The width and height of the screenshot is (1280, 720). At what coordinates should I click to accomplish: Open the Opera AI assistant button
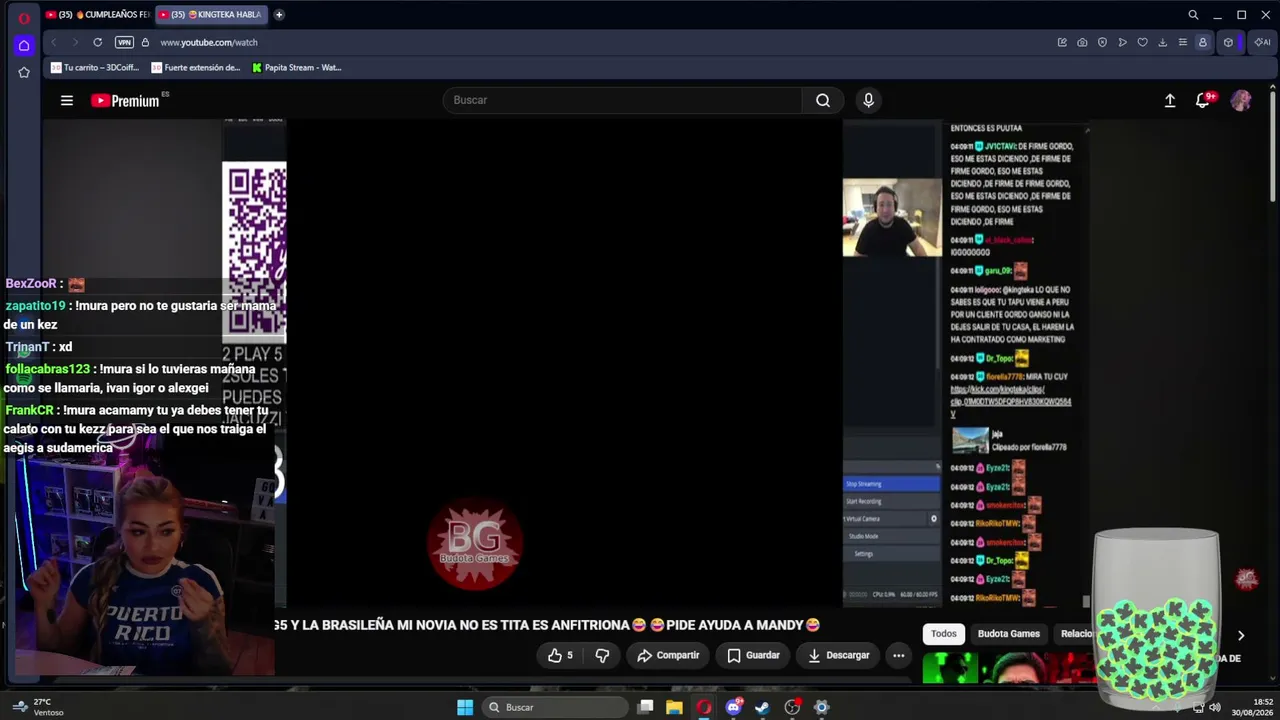tap(1262, 42)
